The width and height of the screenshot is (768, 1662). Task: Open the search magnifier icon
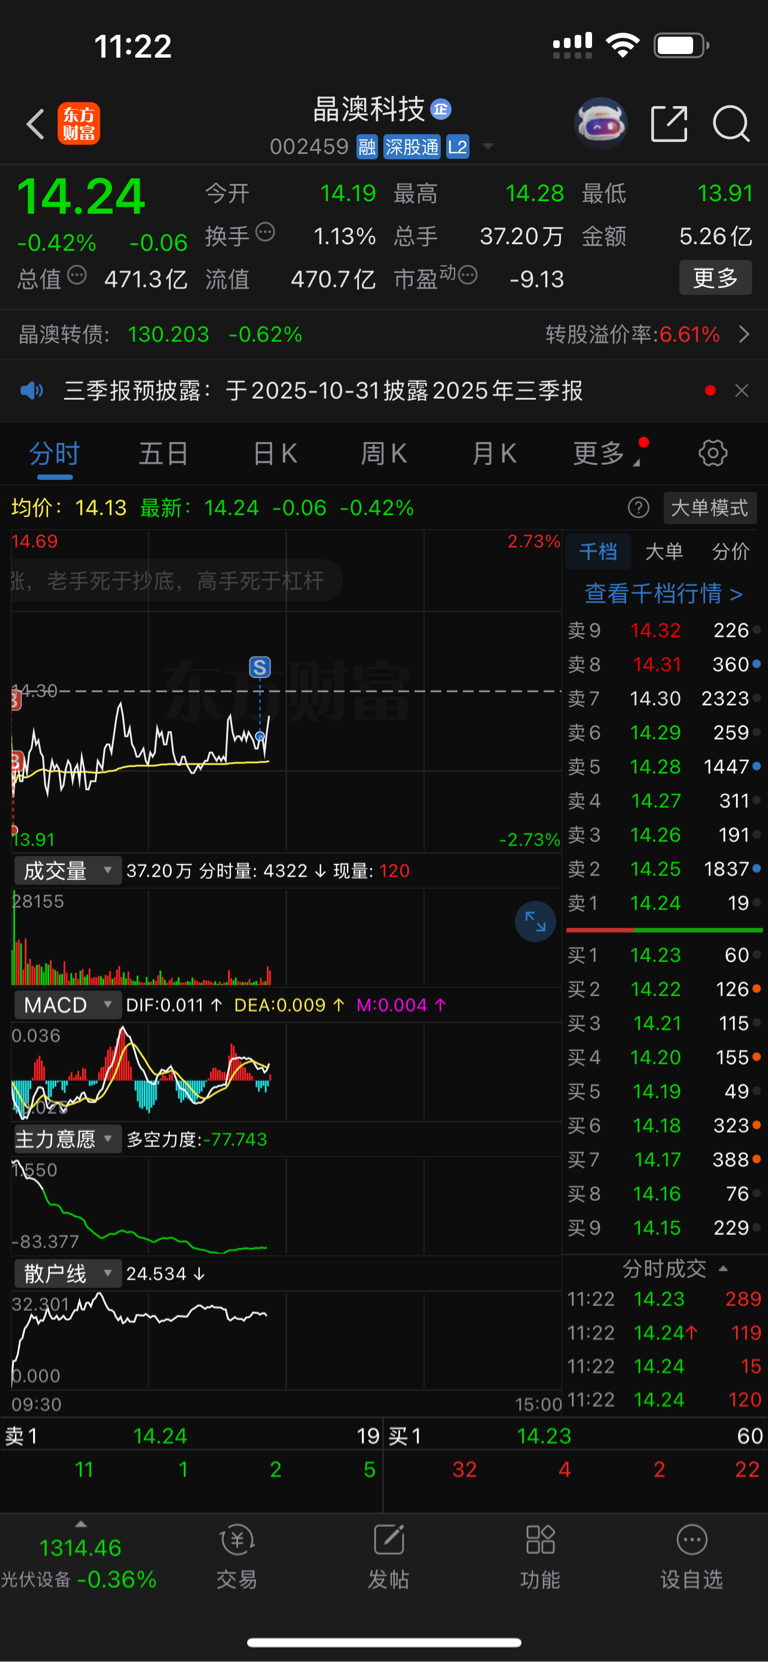pos(731,124)
